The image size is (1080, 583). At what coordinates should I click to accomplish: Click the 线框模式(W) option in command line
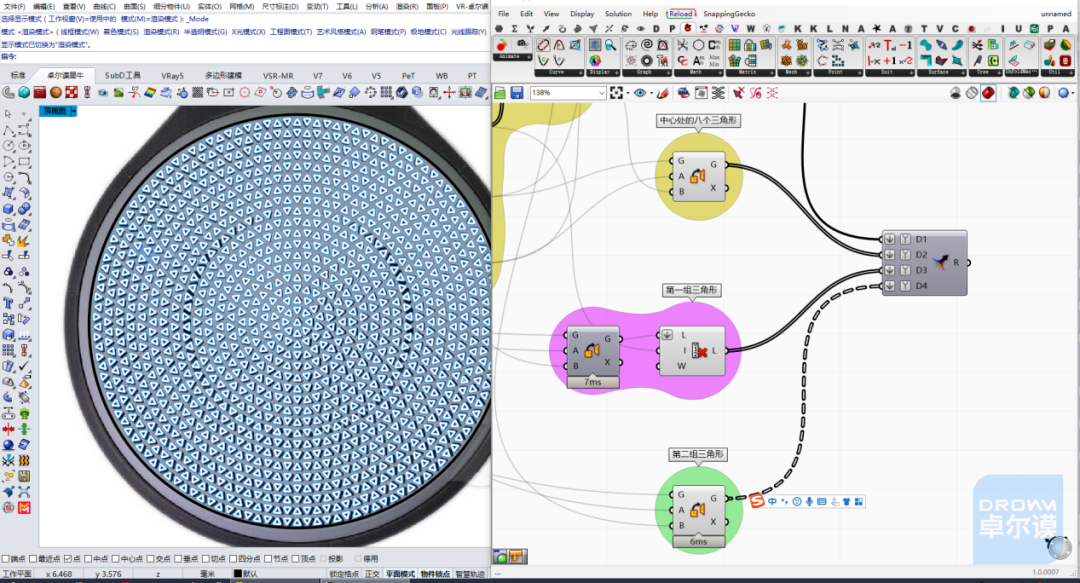click(79, 32)
